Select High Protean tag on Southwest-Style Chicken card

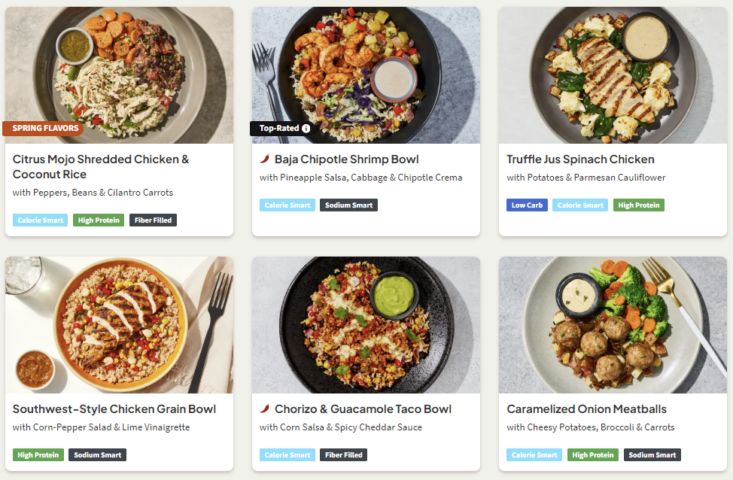click(38, 455)
